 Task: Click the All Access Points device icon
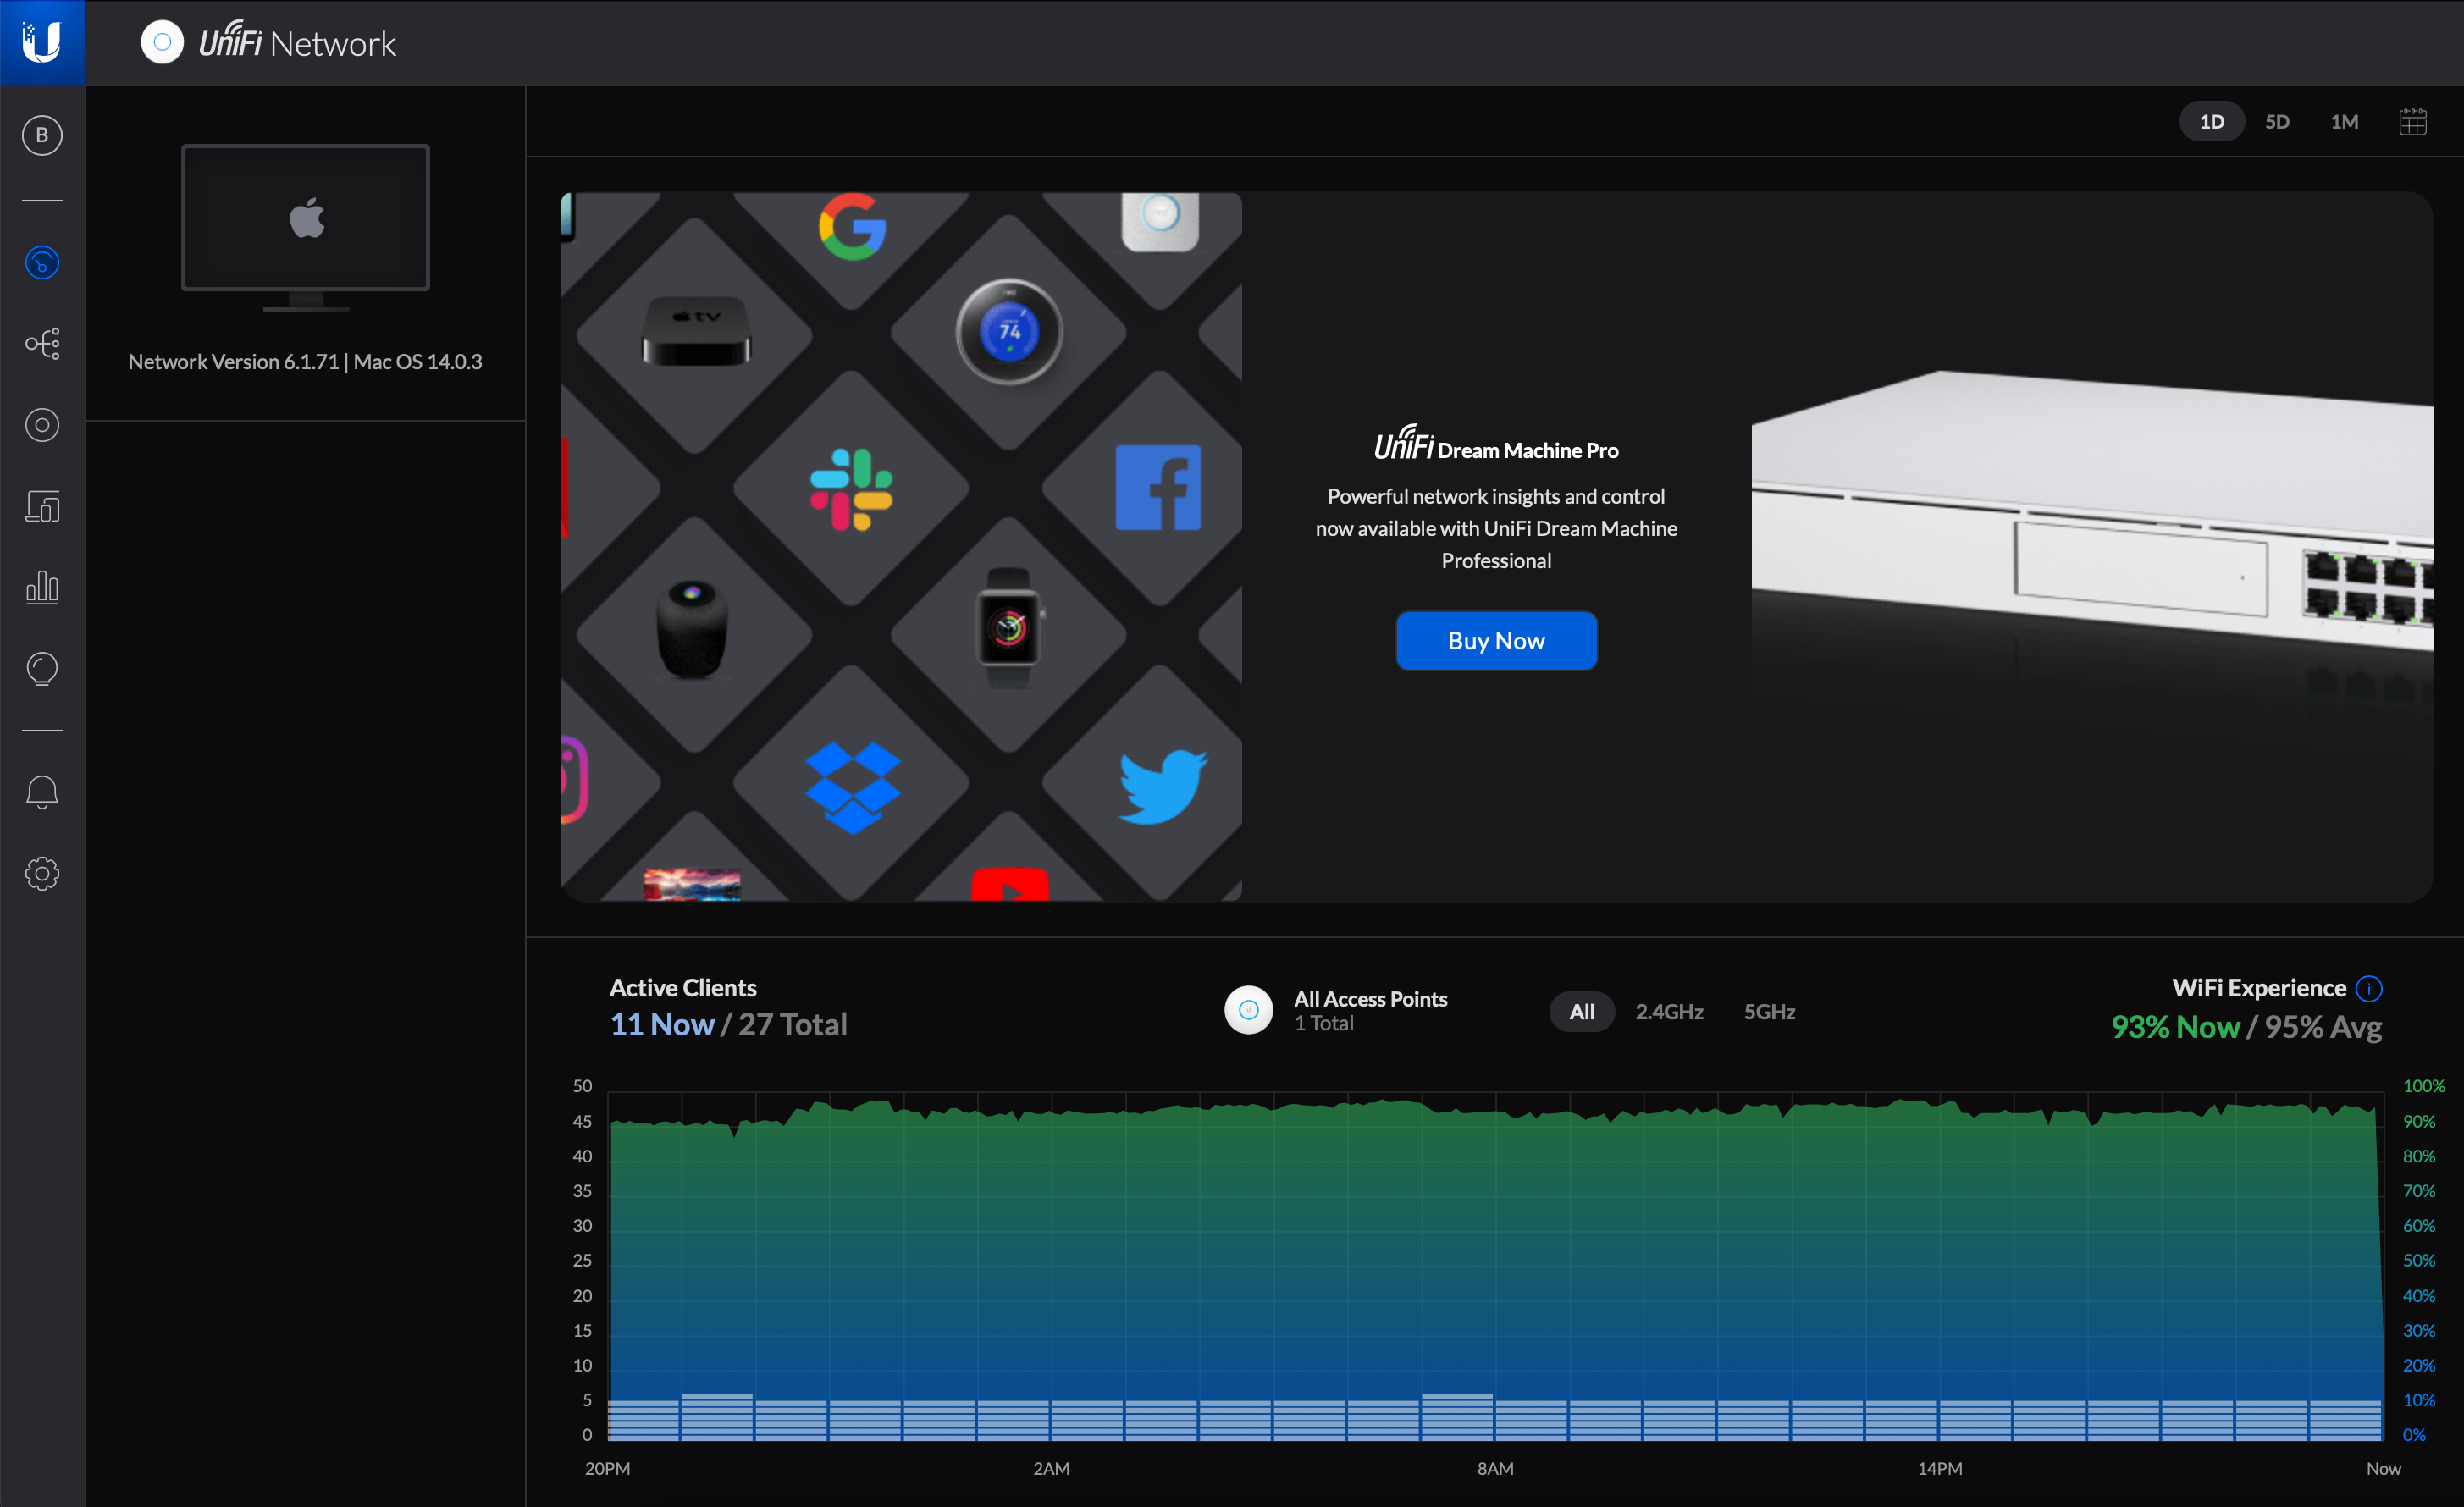click(1248, 1010)
